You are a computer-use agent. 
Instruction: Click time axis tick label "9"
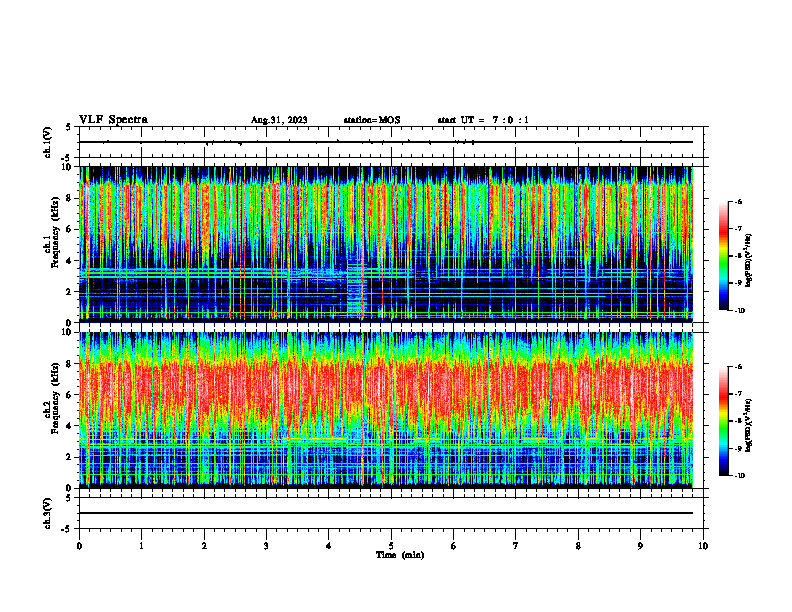click(640, 546)
